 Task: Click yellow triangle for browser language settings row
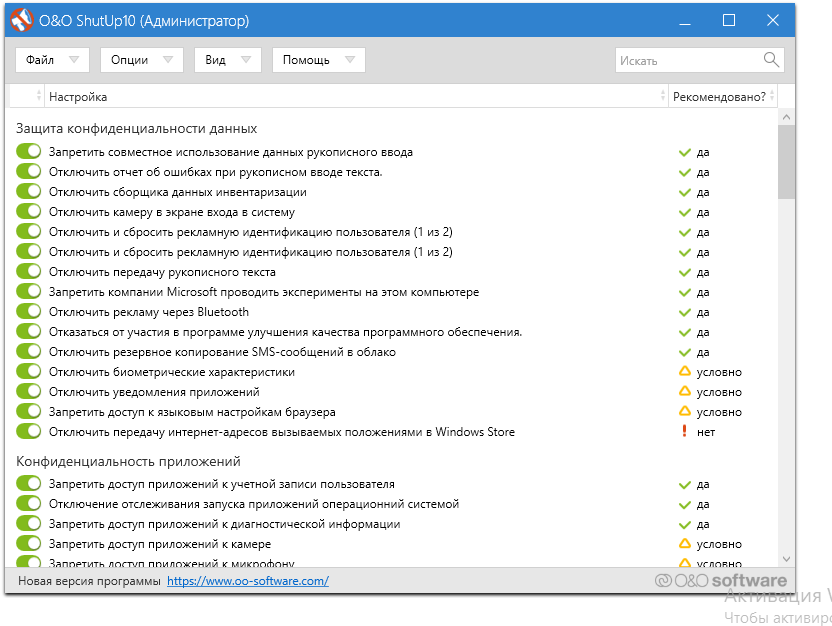point(684,411)
